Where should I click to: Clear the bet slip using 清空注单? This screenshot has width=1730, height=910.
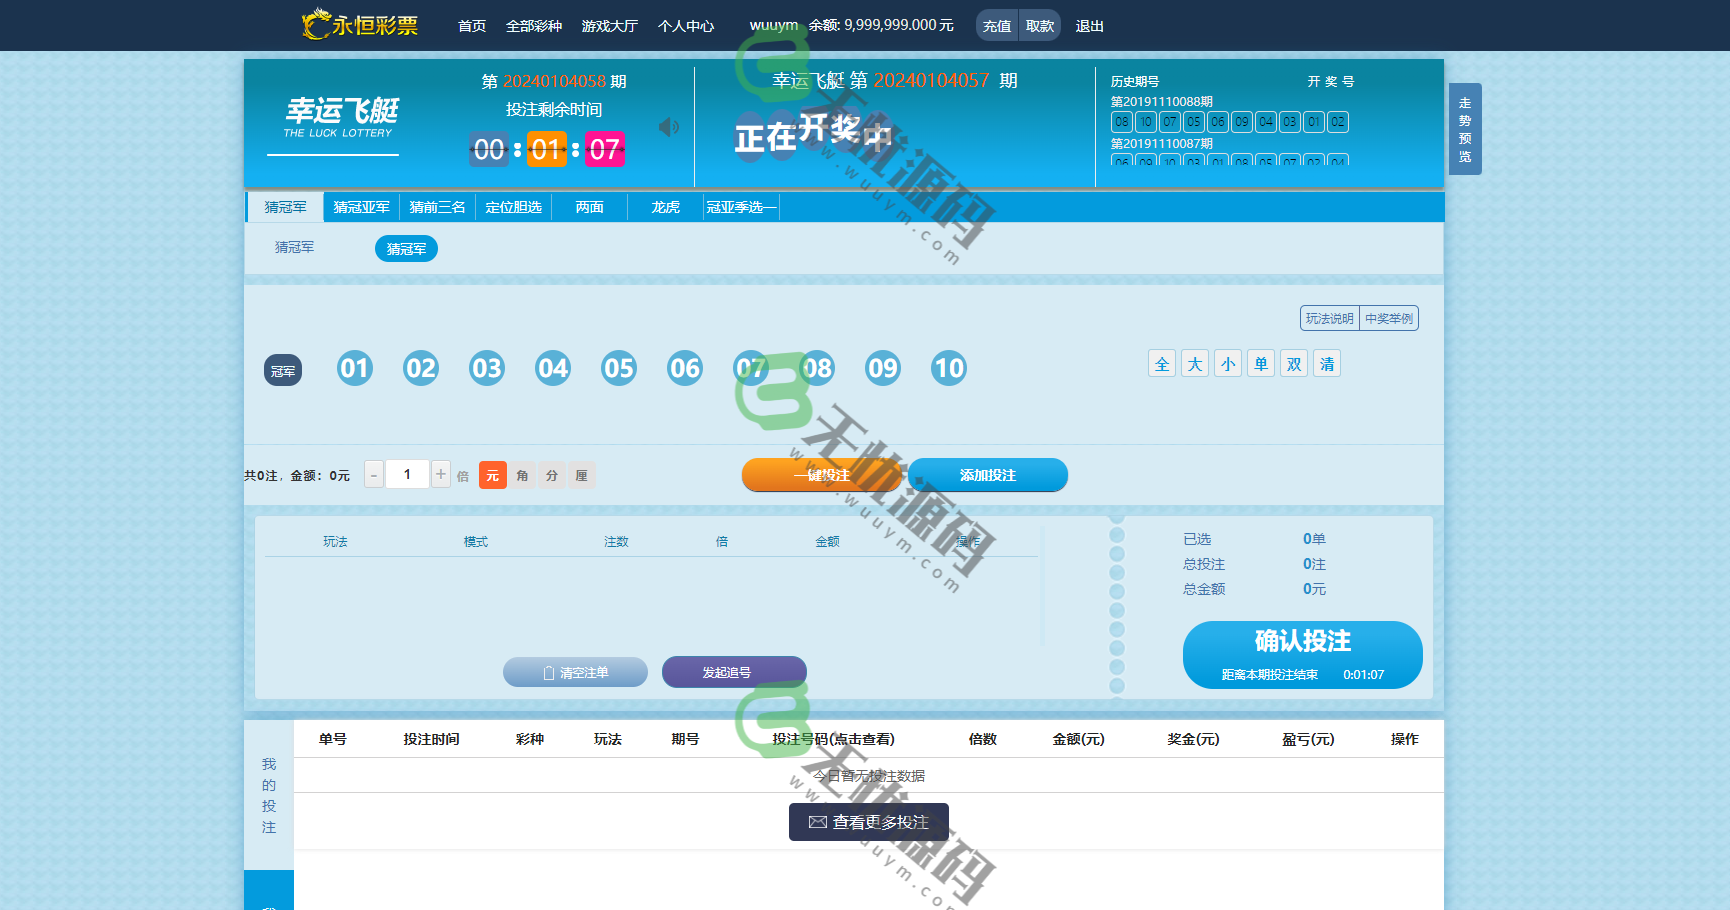coord(575,672)
